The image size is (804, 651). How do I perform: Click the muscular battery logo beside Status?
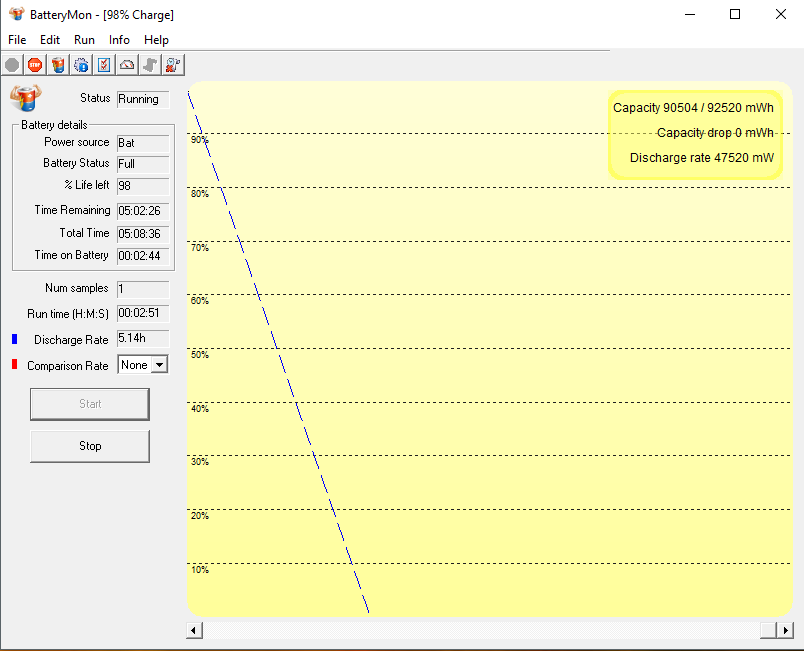25,98
